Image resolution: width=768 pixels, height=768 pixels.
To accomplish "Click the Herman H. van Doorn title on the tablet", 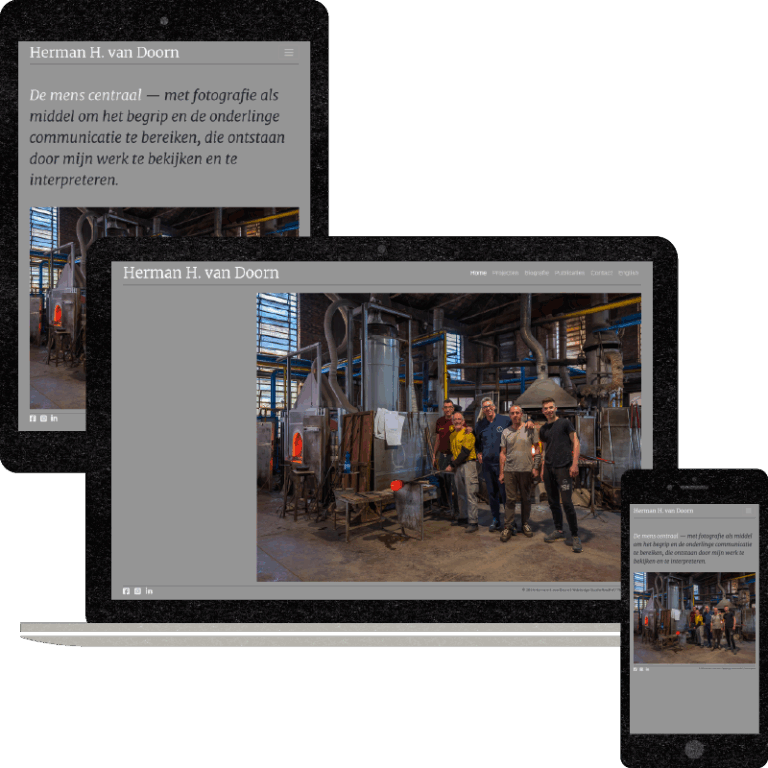I will point(104,52).
